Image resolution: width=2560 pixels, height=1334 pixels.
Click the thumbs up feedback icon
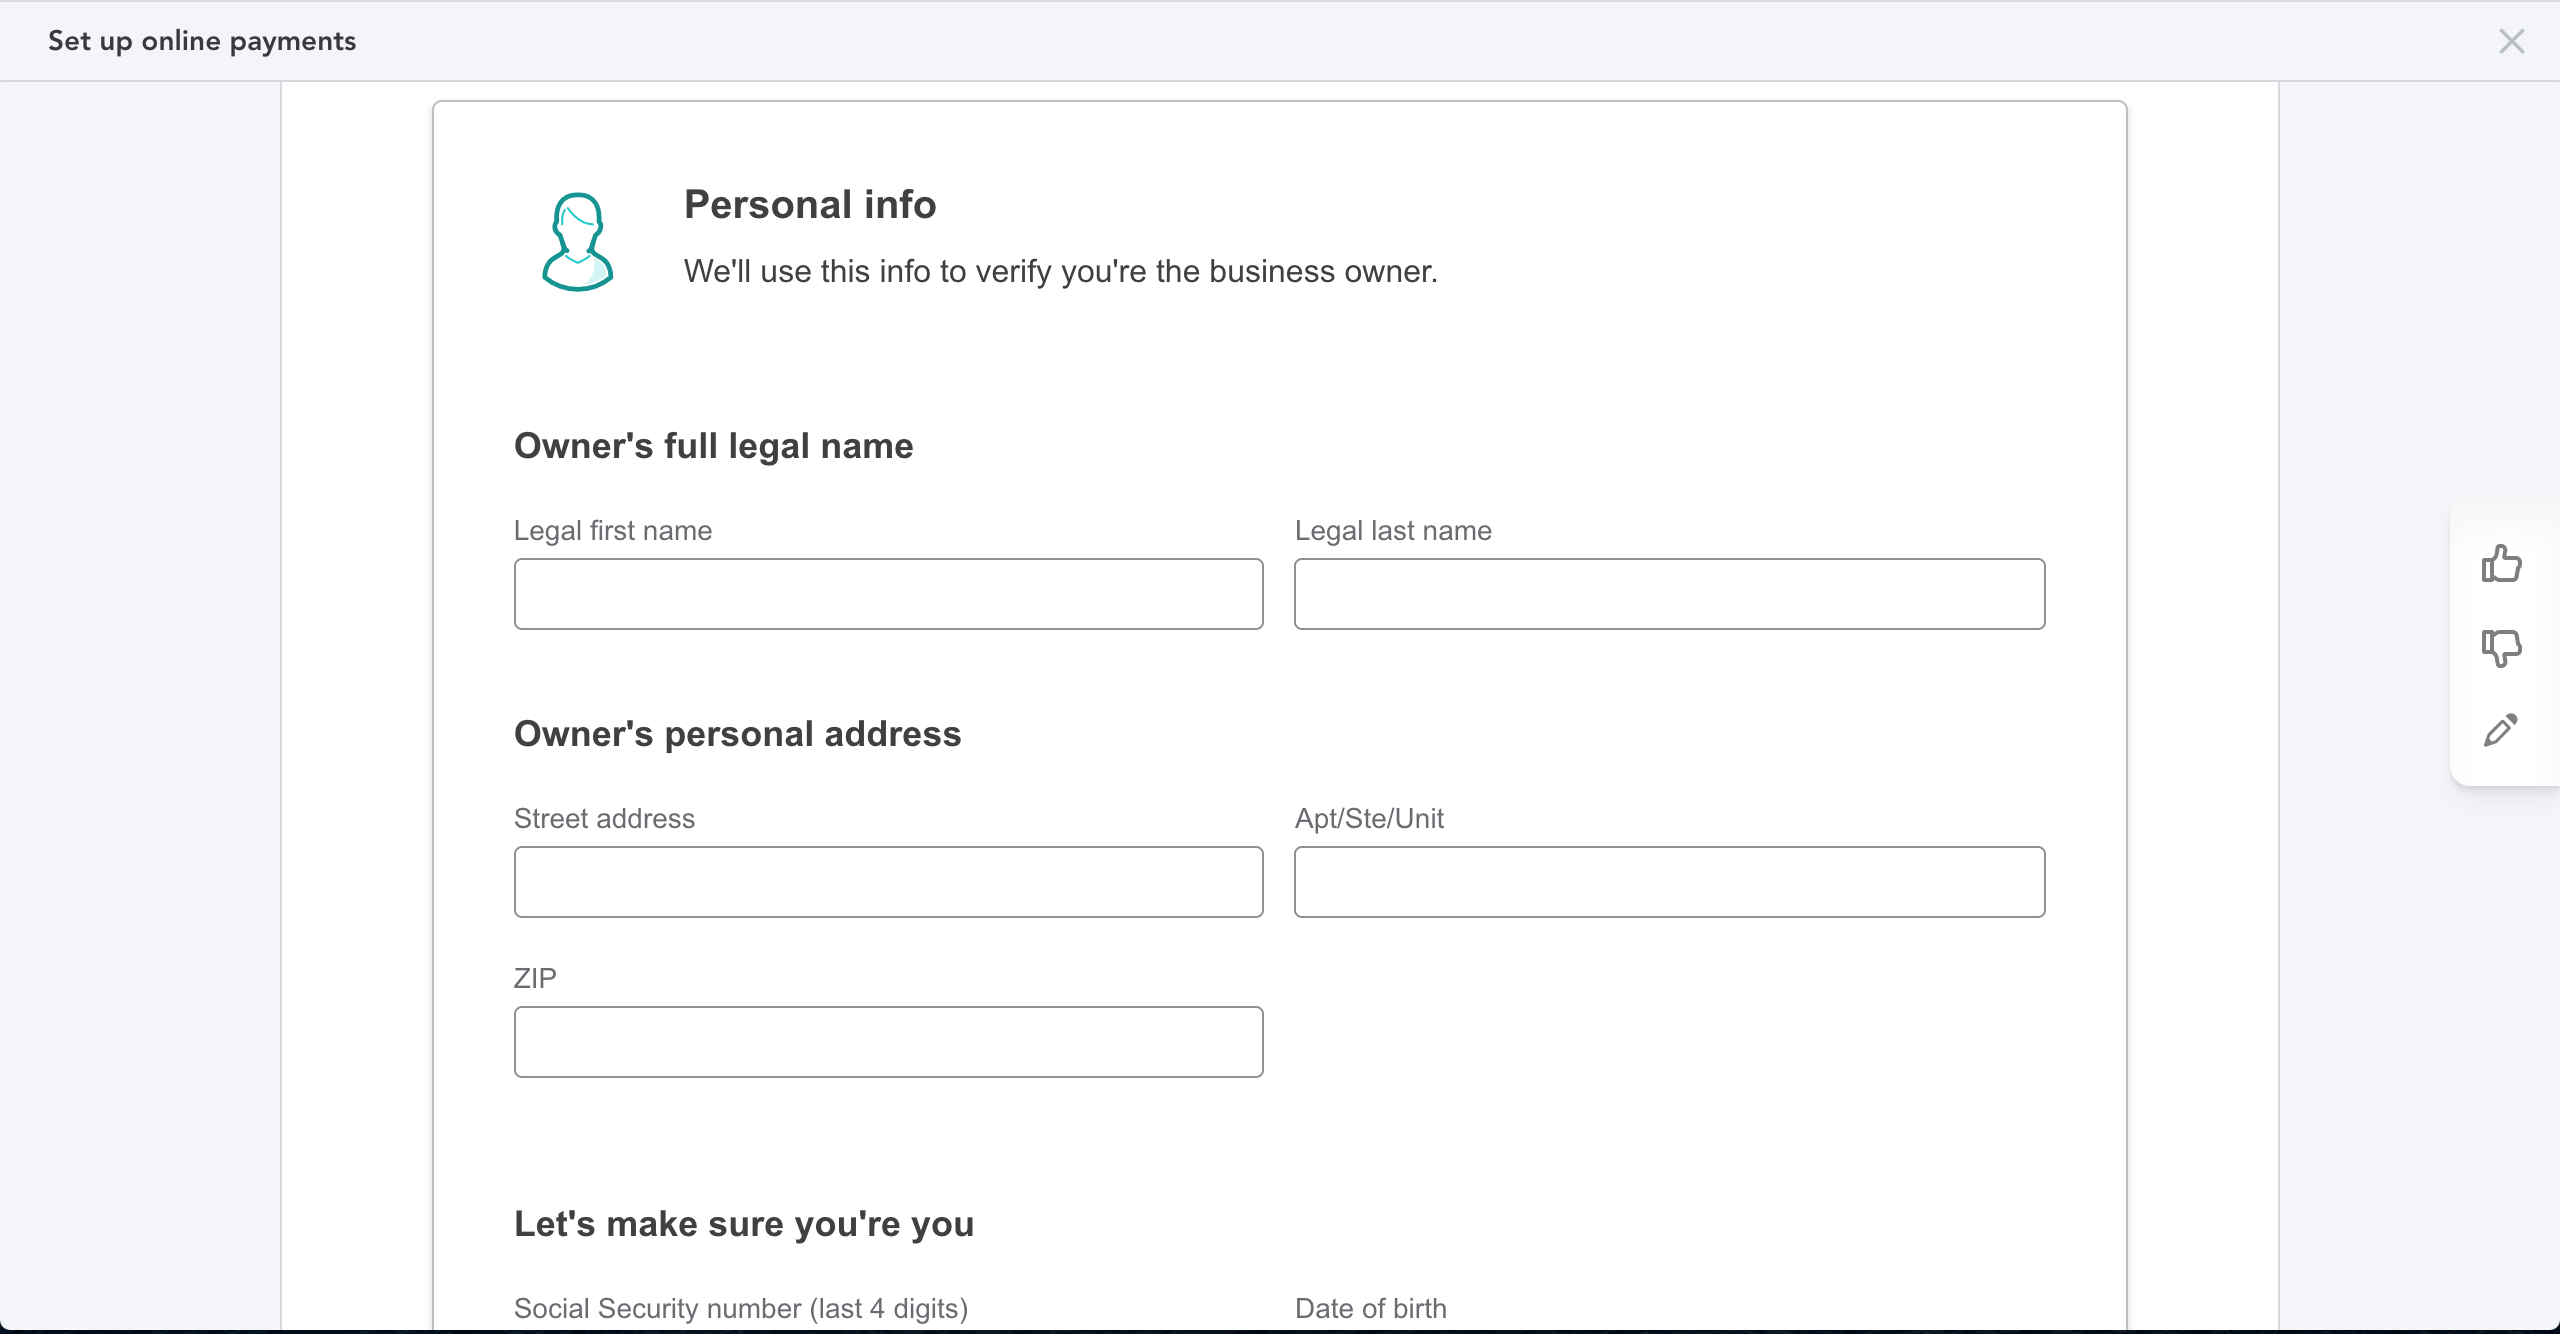coord(2501,564)
